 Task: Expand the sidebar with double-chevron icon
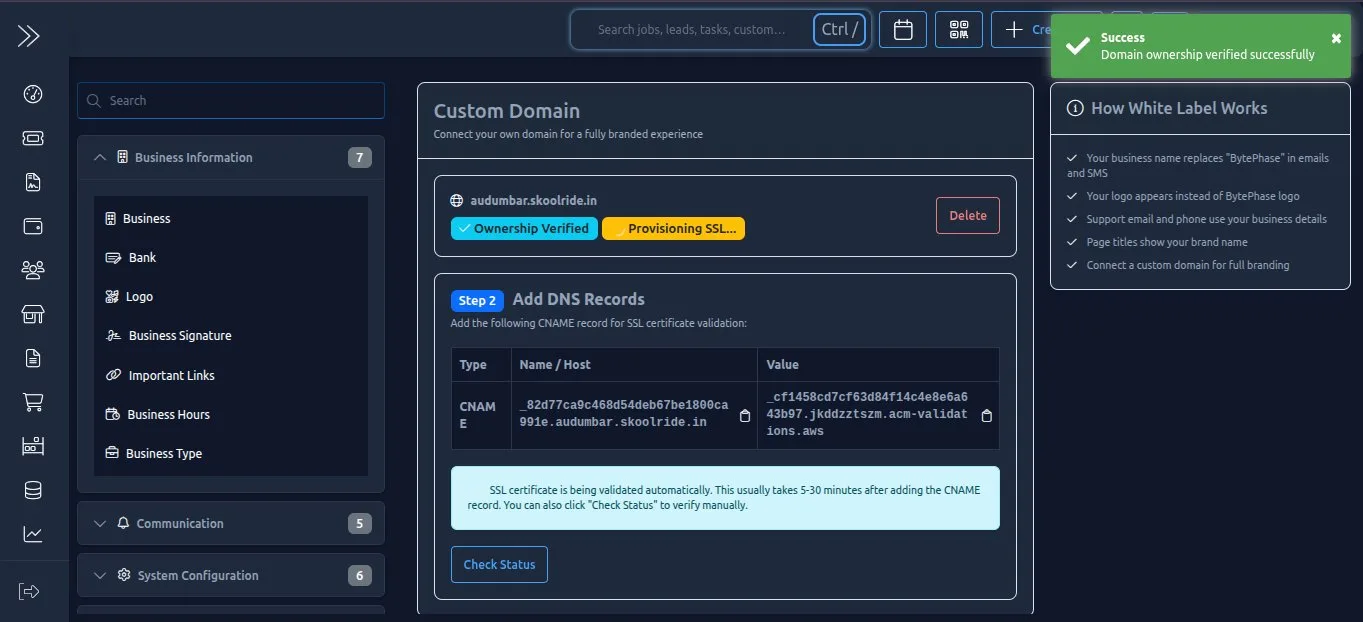click(x=28, y=36)
